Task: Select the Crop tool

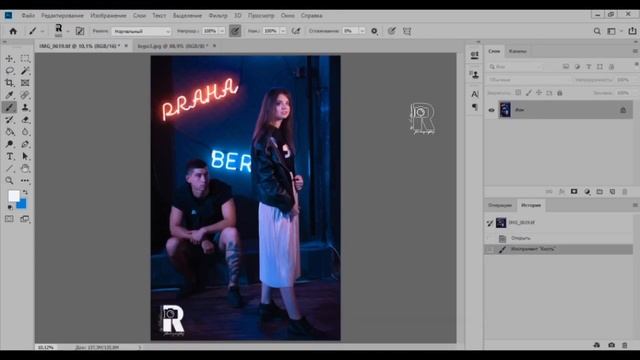Action: (x=9, y=83)
